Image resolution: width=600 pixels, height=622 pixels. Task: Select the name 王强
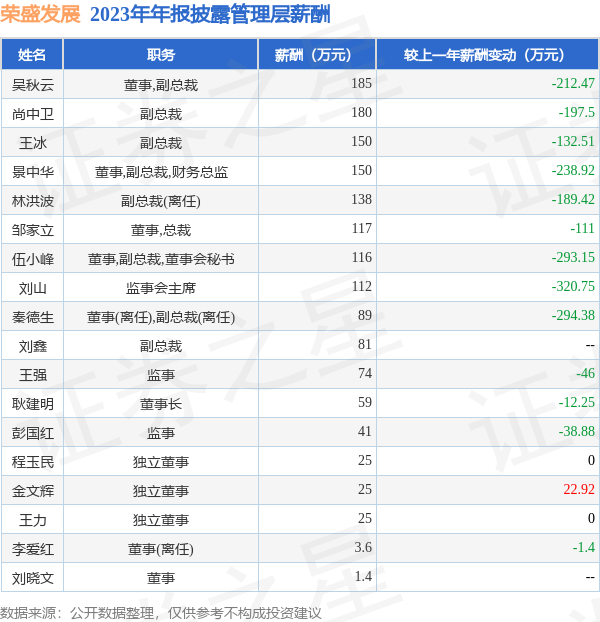pos(33,375)
